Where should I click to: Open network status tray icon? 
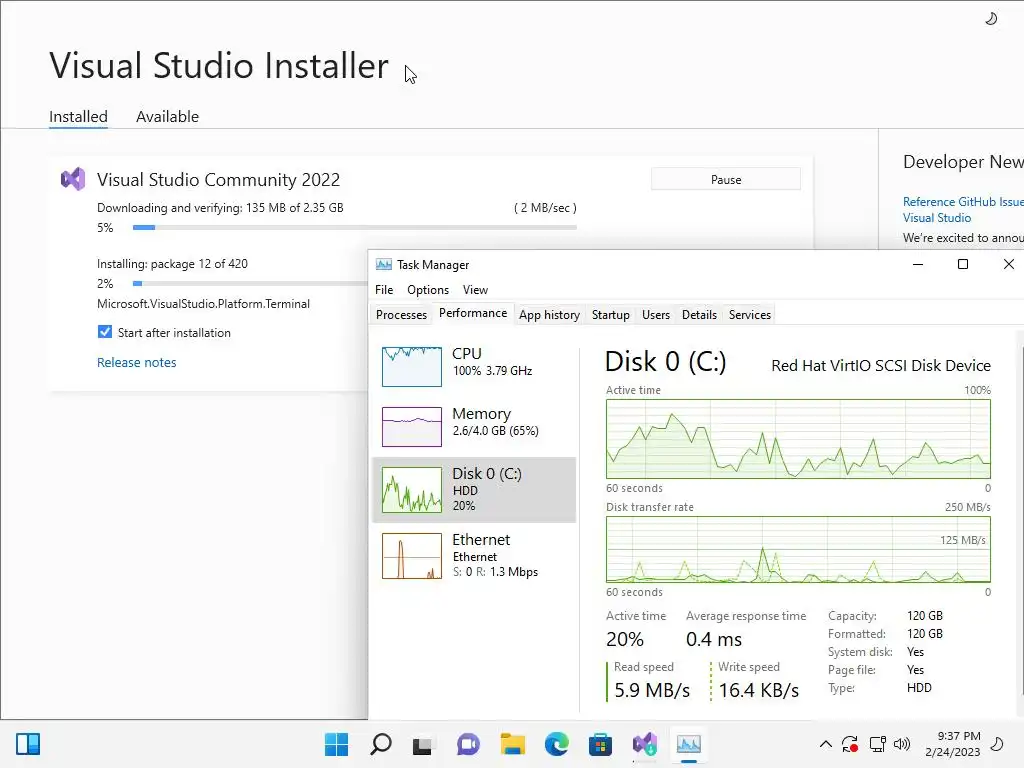pyautogui.click(x=877, y=744)
